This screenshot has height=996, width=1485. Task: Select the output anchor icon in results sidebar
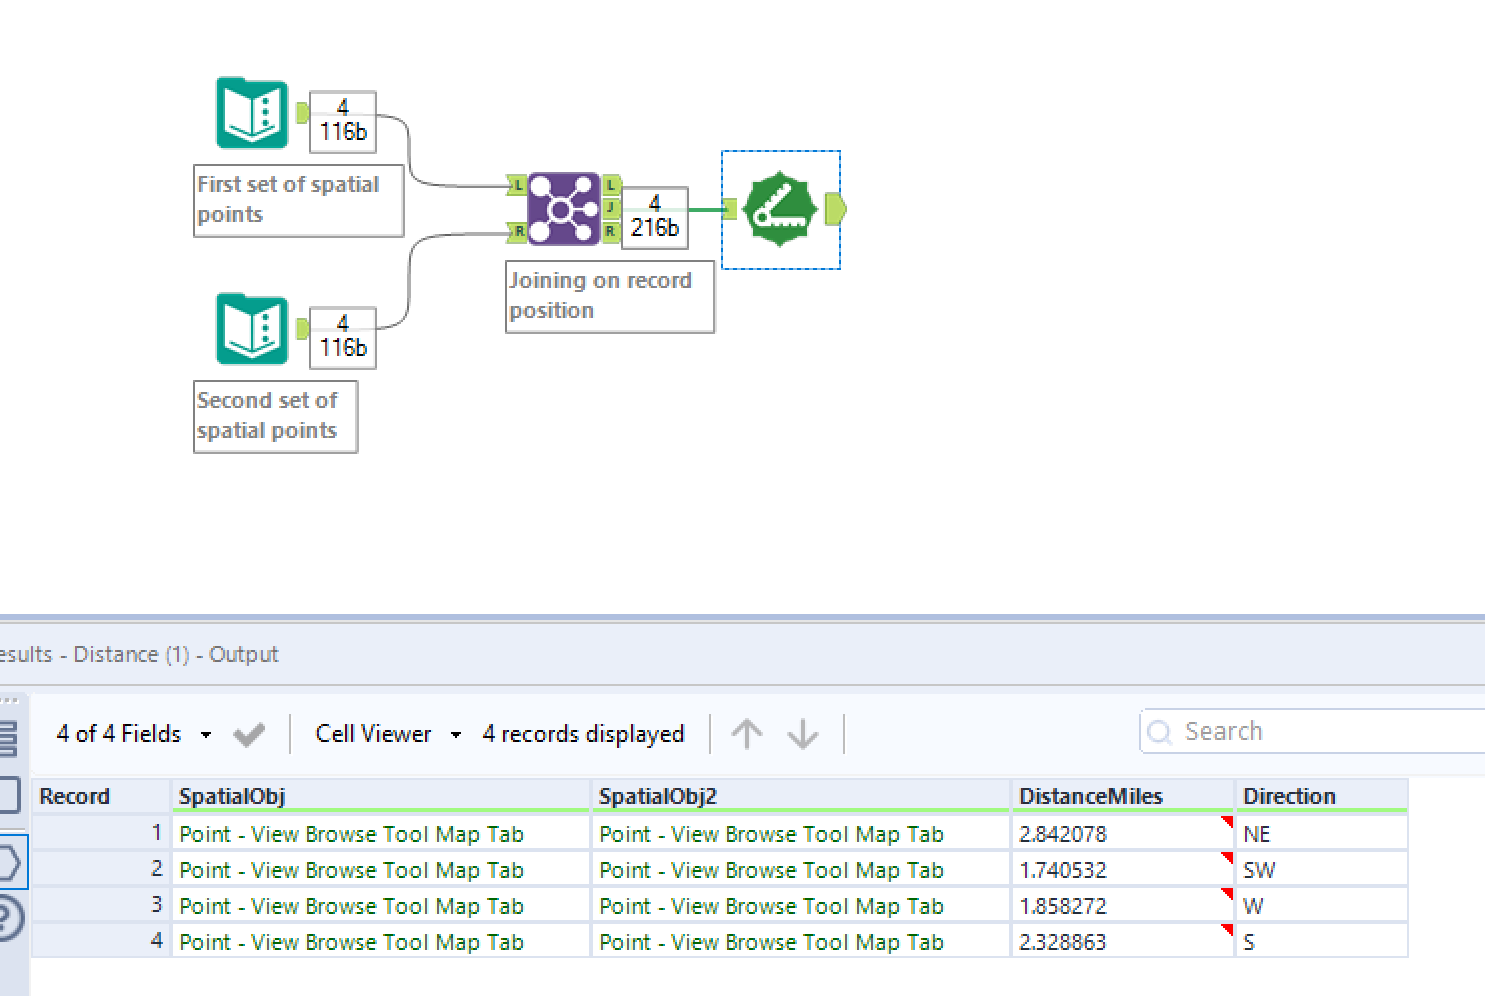(8, 863)
